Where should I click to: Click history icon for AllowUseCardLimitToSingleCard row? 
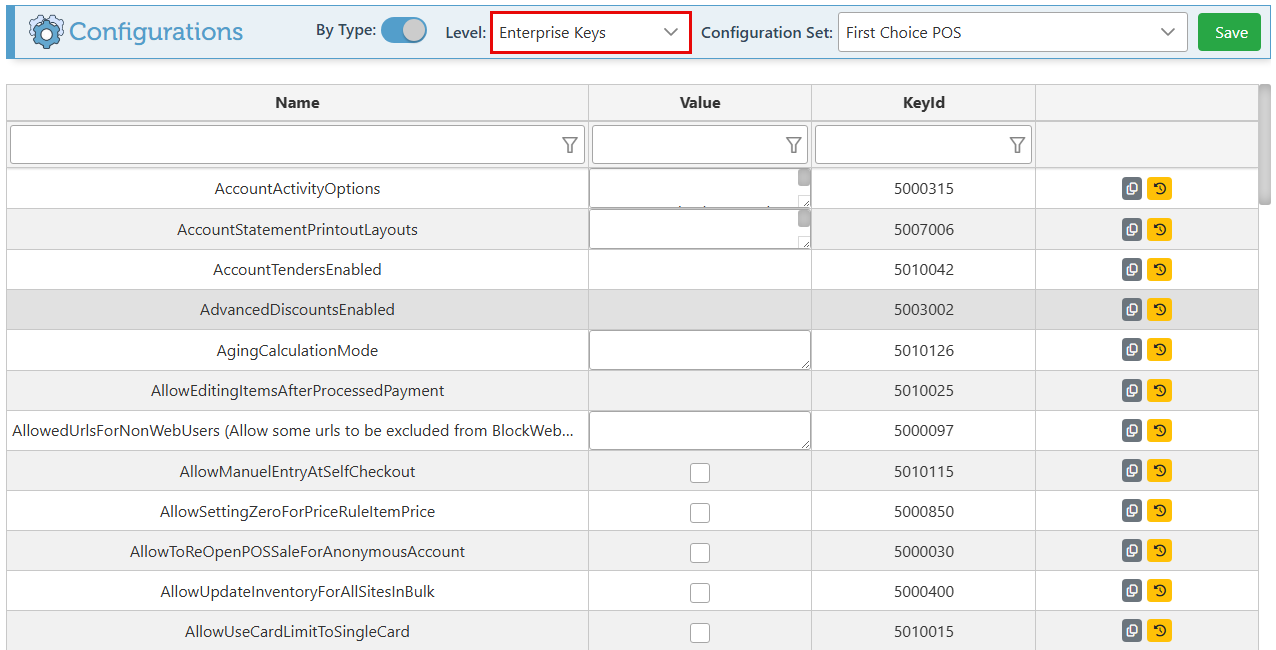coord(1159,631)
